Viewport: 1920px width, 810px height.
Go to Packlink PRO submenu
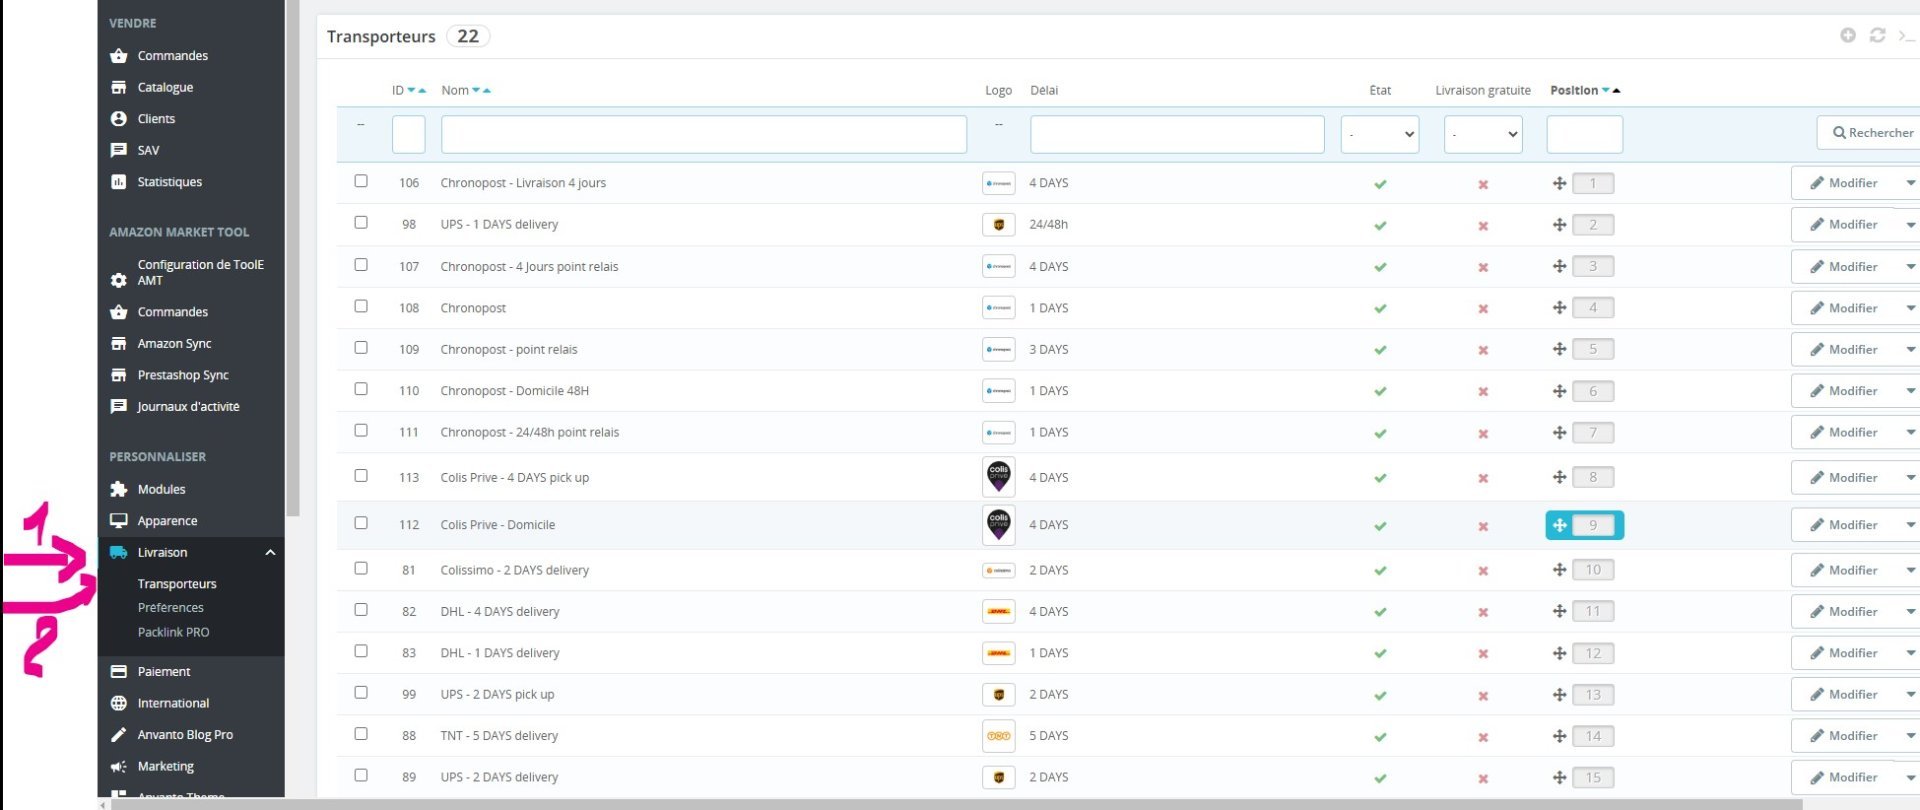(x=174, y=632)
